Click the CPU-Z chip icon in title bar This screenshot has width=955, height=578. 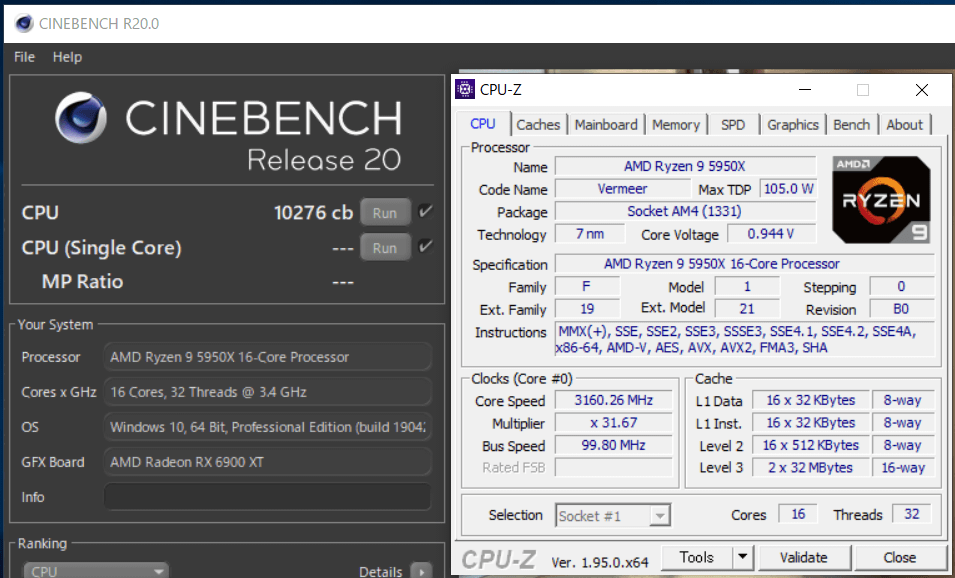465,90
